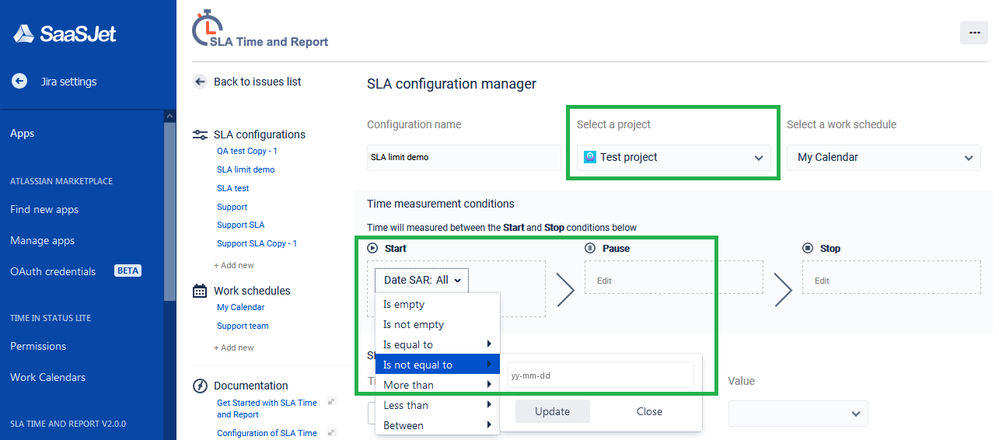Open the three-dots more options menu
The width and height of the screenshot is (999, 440).
(974, 32)
